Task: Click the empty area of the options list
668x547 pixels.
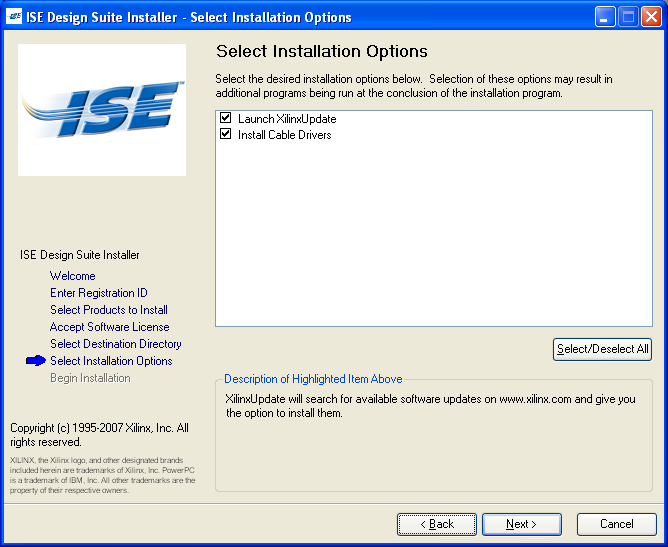Action: (x=433, y=240)
